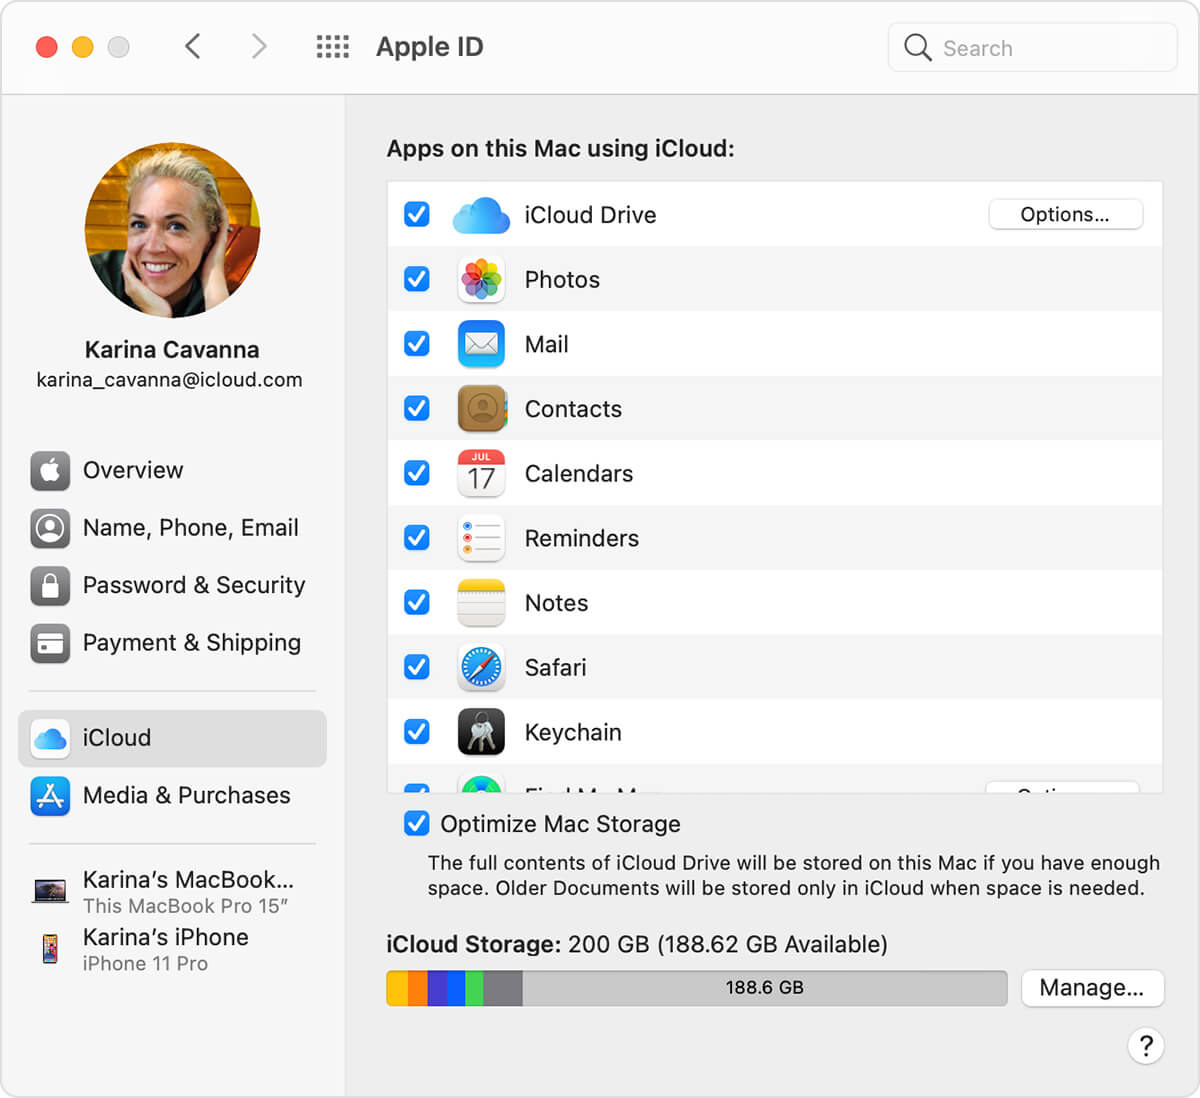This screenshot has width=1200, height=1098.
Task: Click the Notes icon
Action: click(x=481, y=602)
